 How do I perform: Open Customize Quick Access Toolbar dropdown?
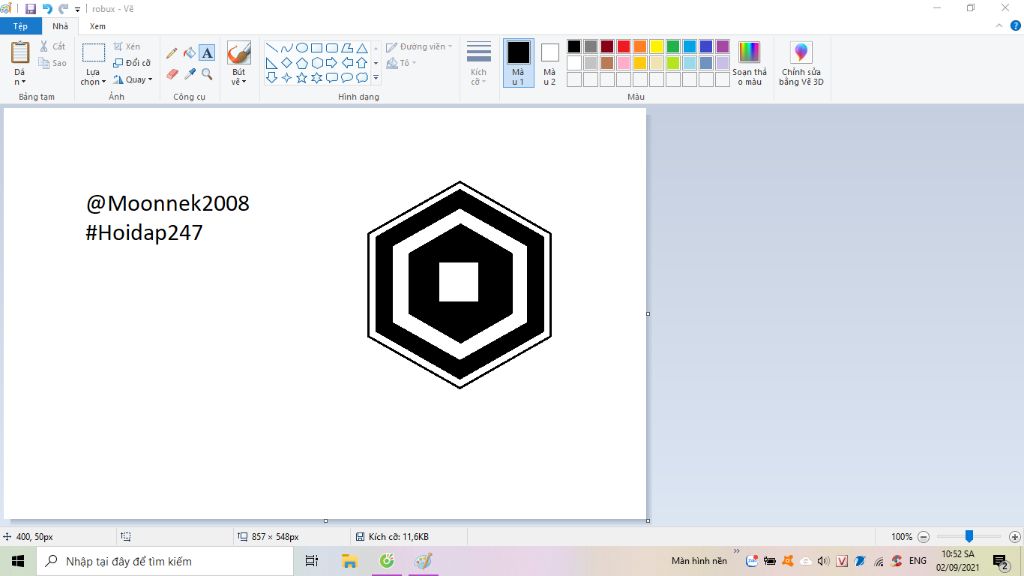[77, 9]
